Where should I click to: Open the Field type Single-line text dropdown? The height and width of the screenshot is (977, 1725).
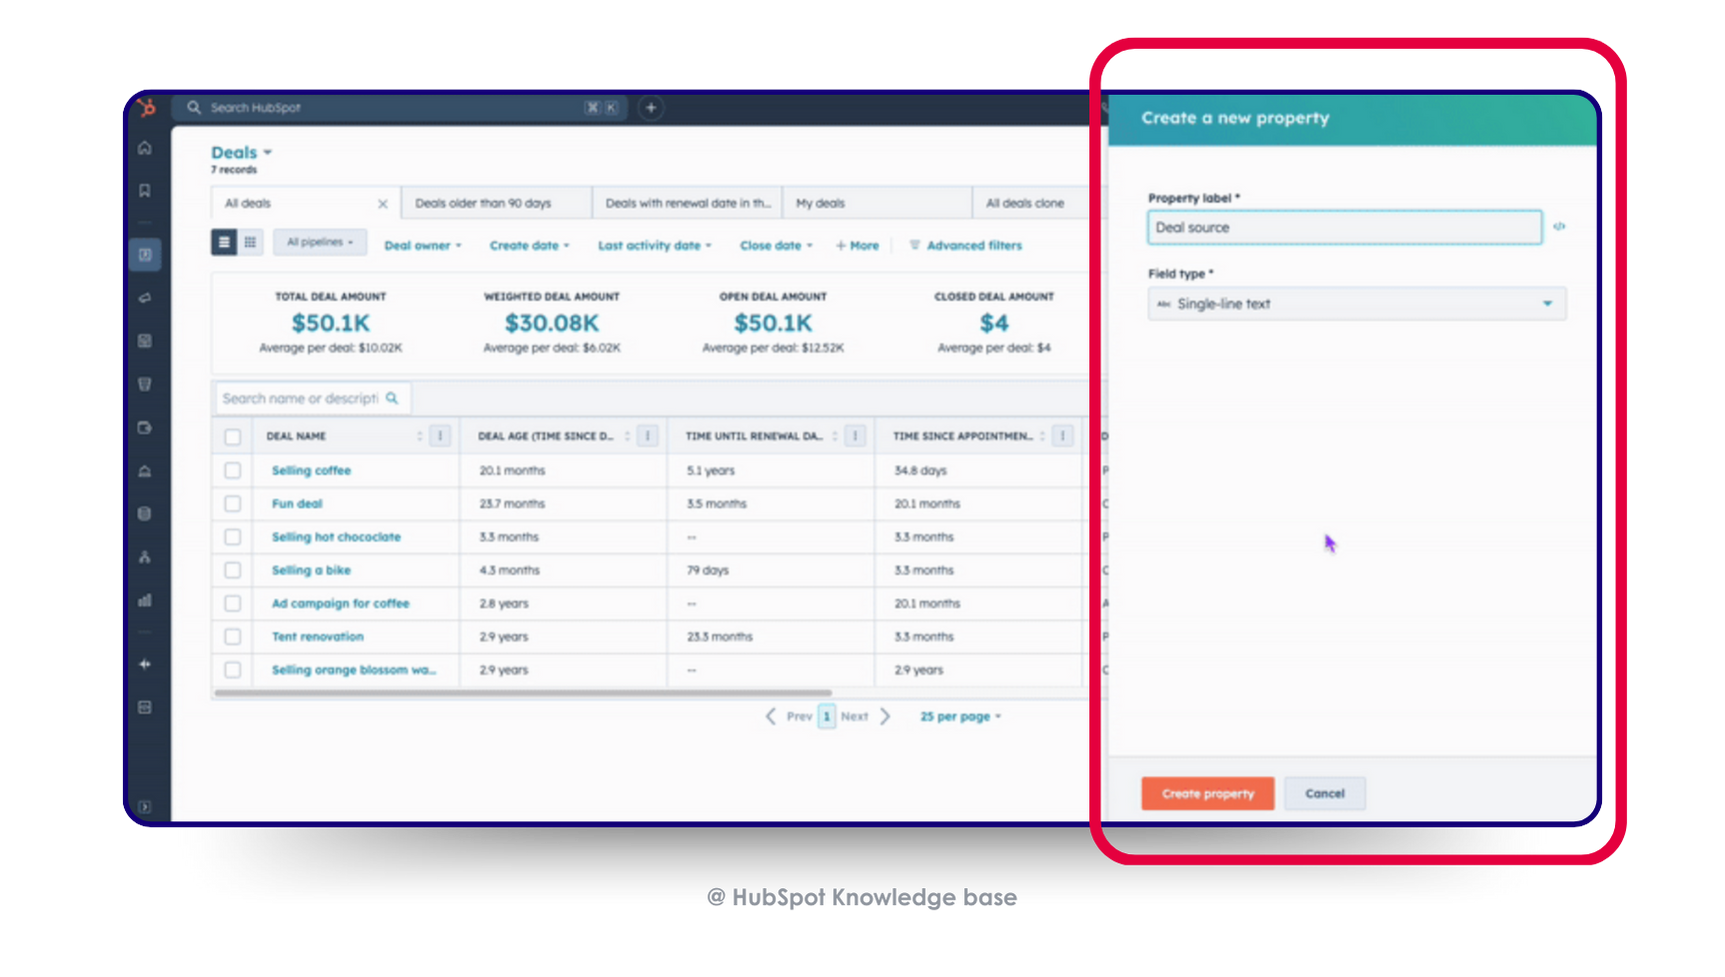pyautogui.click(x=1356, y=304)
